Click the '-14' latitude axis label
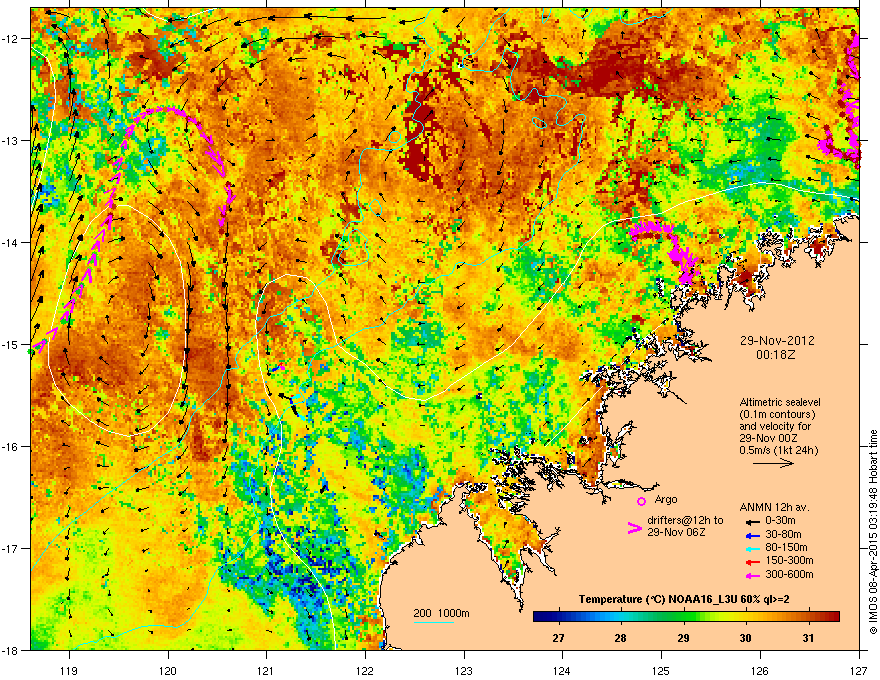 pos(11,242)
